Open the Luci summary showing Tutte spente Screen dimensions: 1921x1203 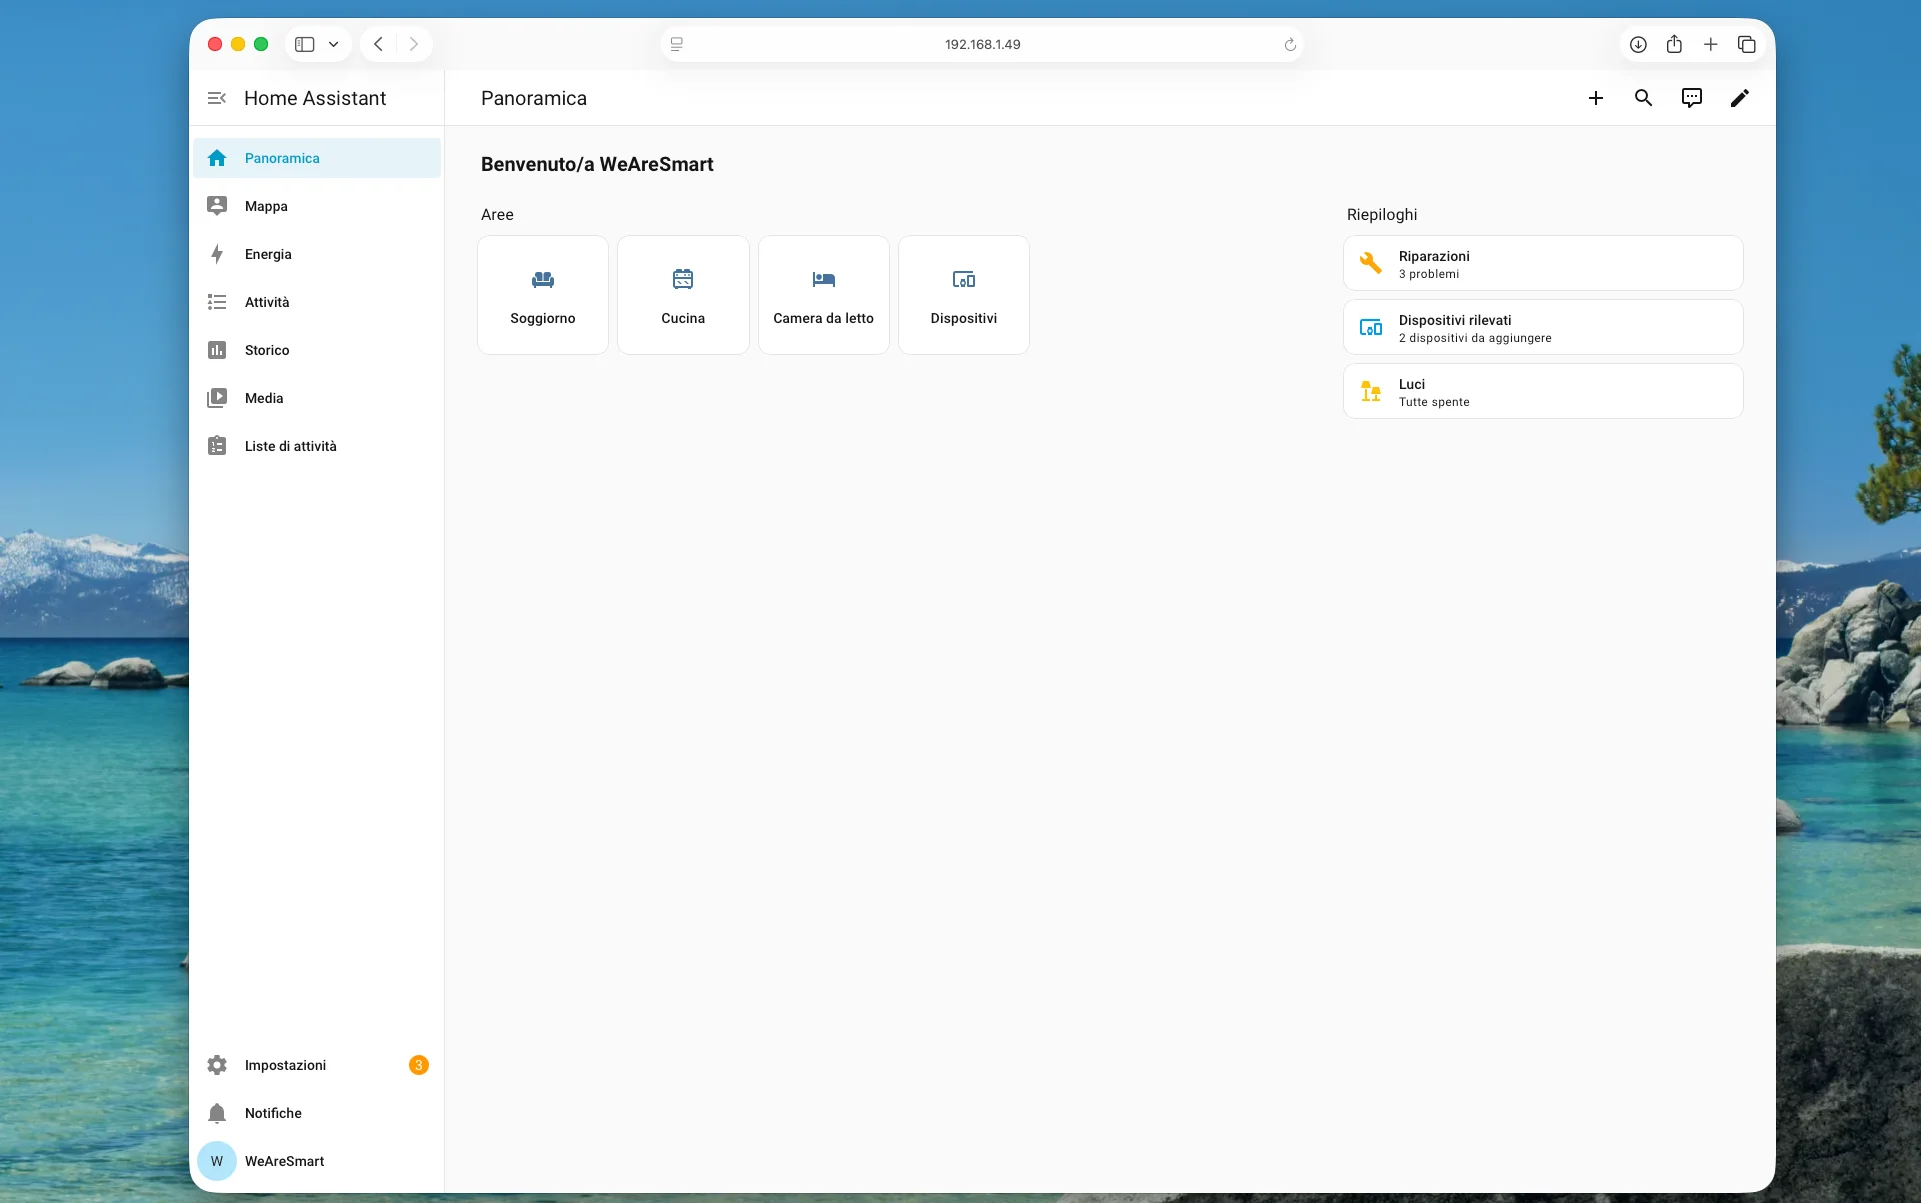pos(1543,391)
